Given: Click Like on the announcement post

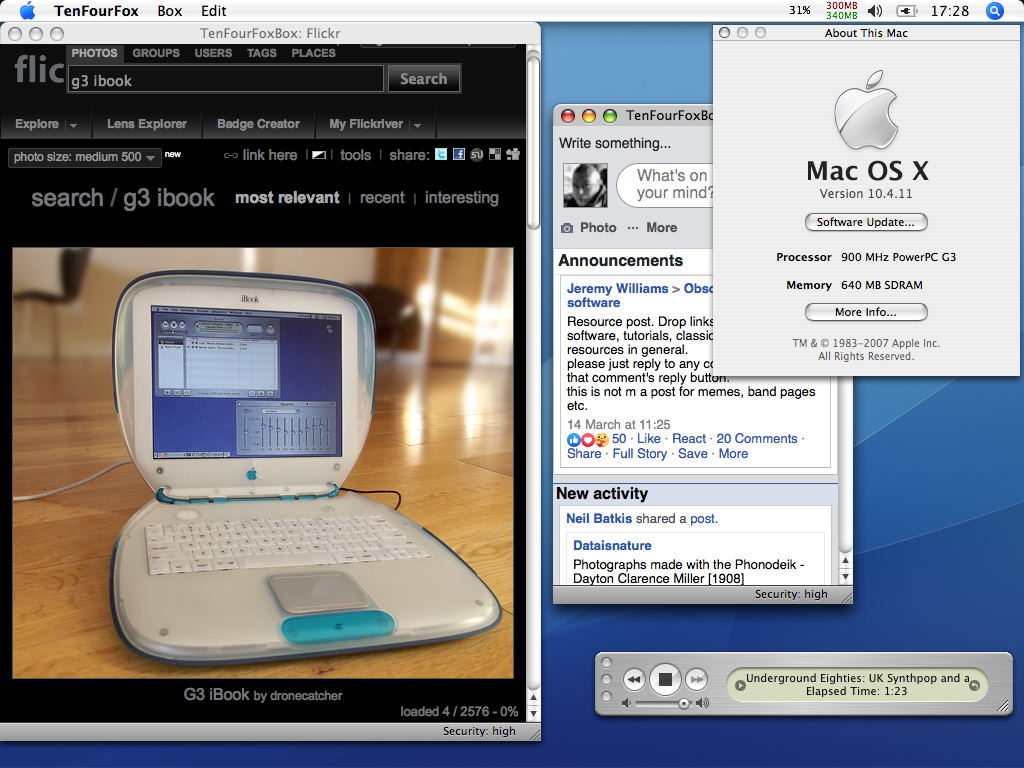Looking at the screenshot, I should (x=648, y=439).
